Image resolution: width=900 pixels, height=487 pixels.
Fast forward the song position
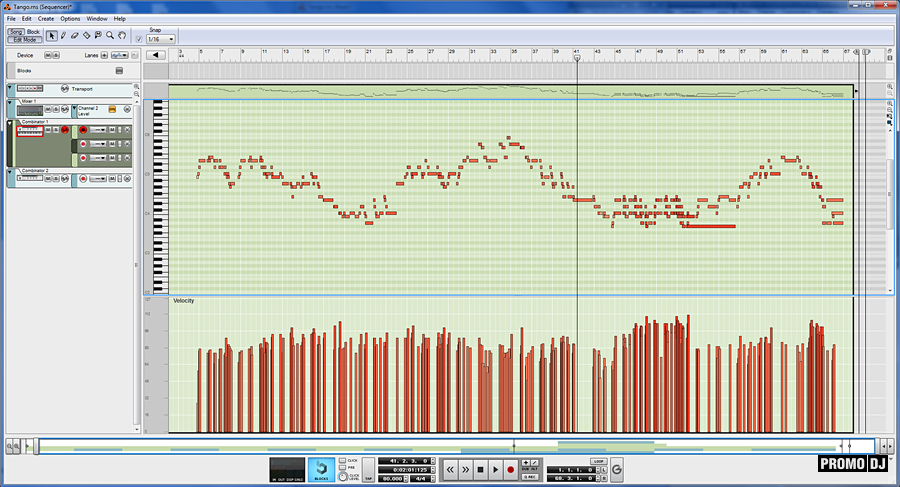click(x=465, y=470)
